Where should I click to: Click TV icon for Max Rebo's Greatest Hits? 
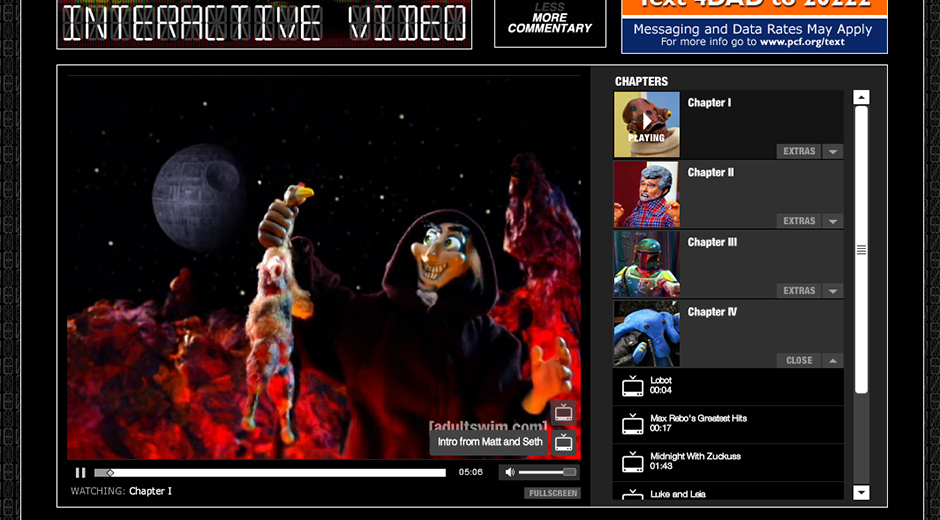point(632,424)
